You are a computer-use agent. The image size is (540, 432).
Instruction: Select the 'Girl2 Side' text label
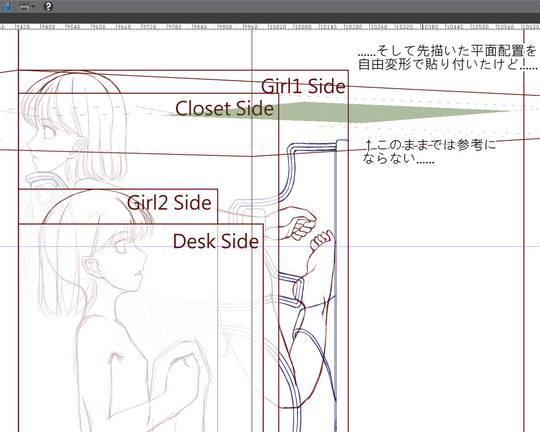tap(169, 203)
